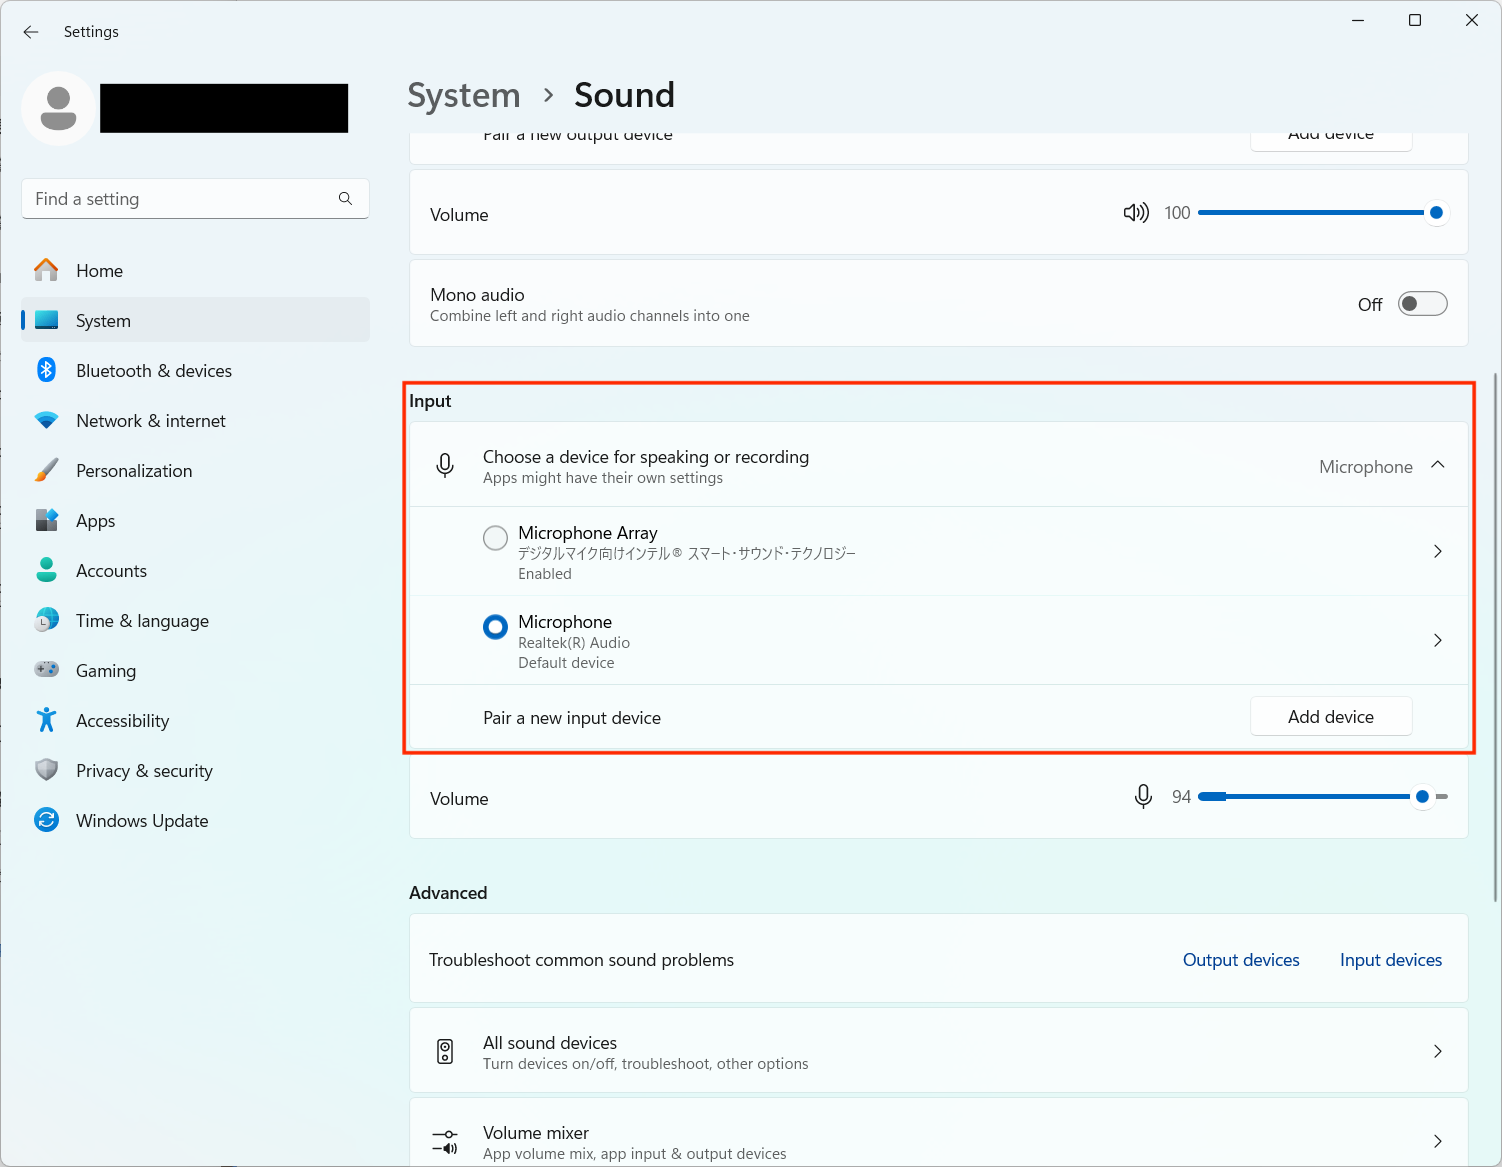Open Bluetooth & devices settings
Viewport: 1502px width, 1167px height.
153,371
